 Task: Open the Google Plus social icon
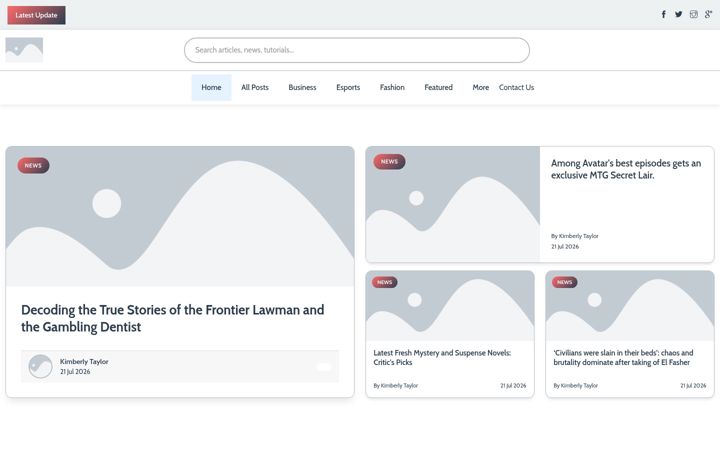[709, 14]
